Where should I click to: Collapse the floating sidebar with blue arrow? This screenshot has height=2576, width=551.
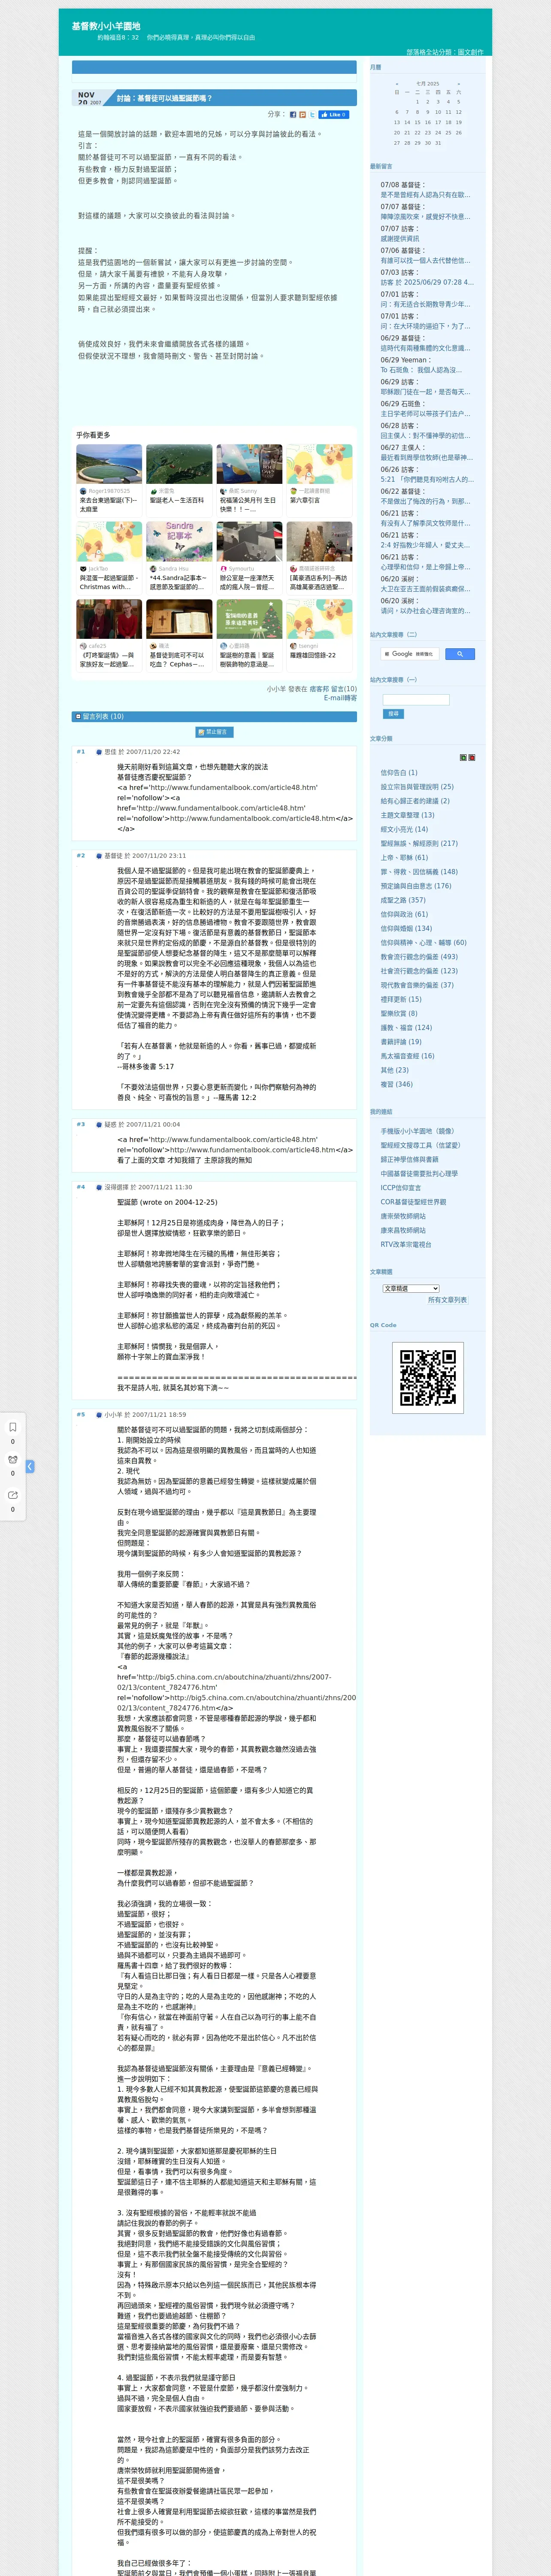click(x=30, y=1466)
